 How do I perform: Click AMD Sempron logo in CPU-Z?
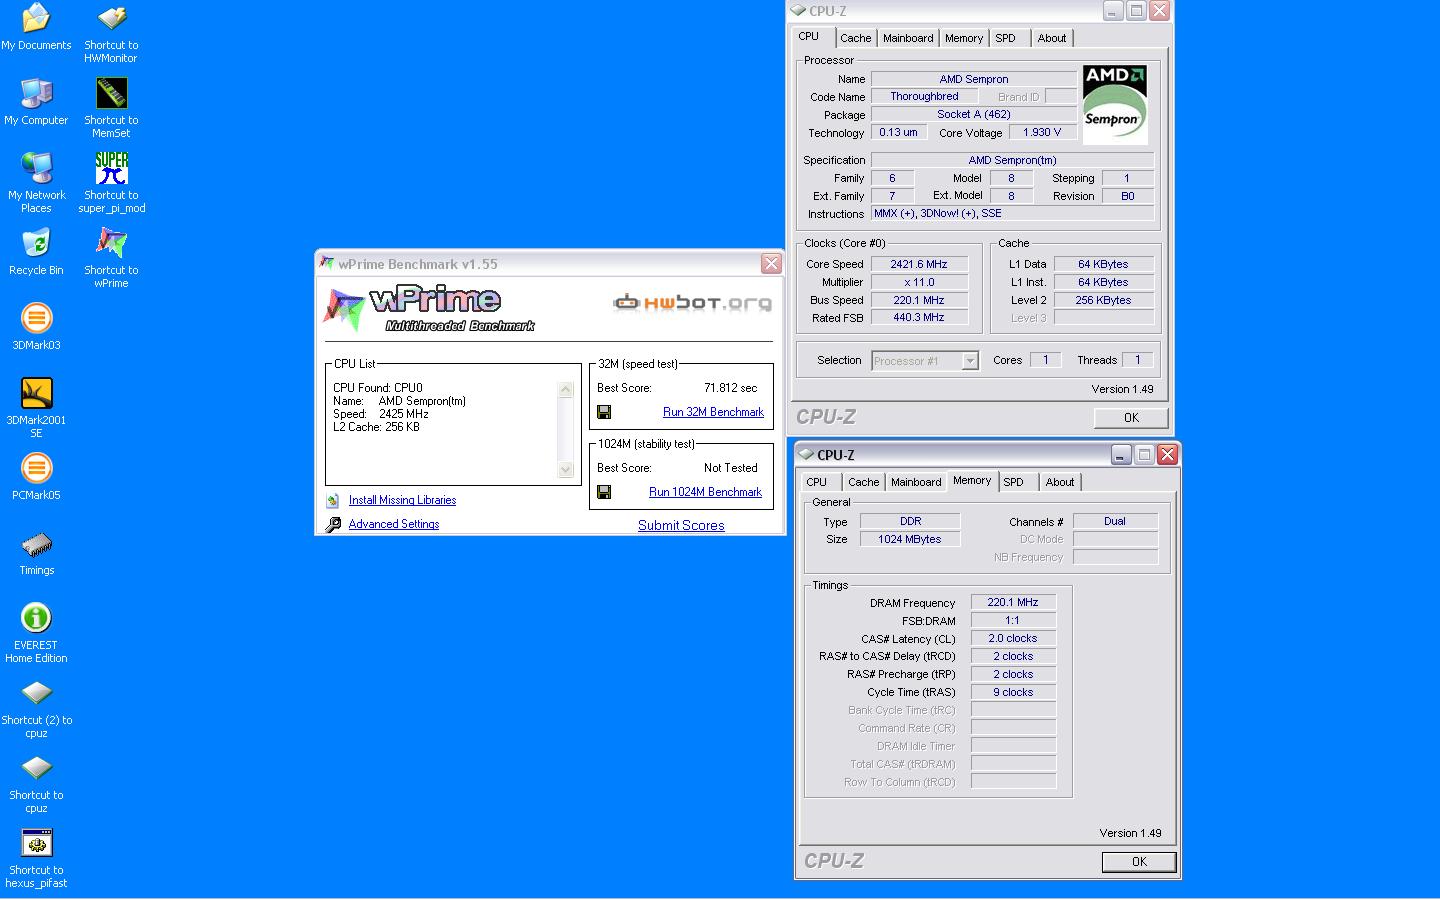click(x=1115, y=104)
